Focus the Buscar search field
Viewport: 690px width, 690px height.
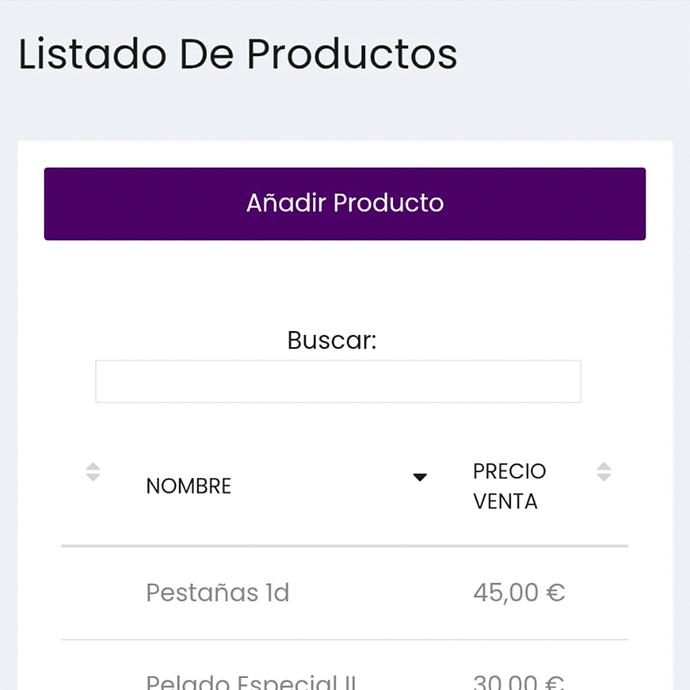coord(338,382)
